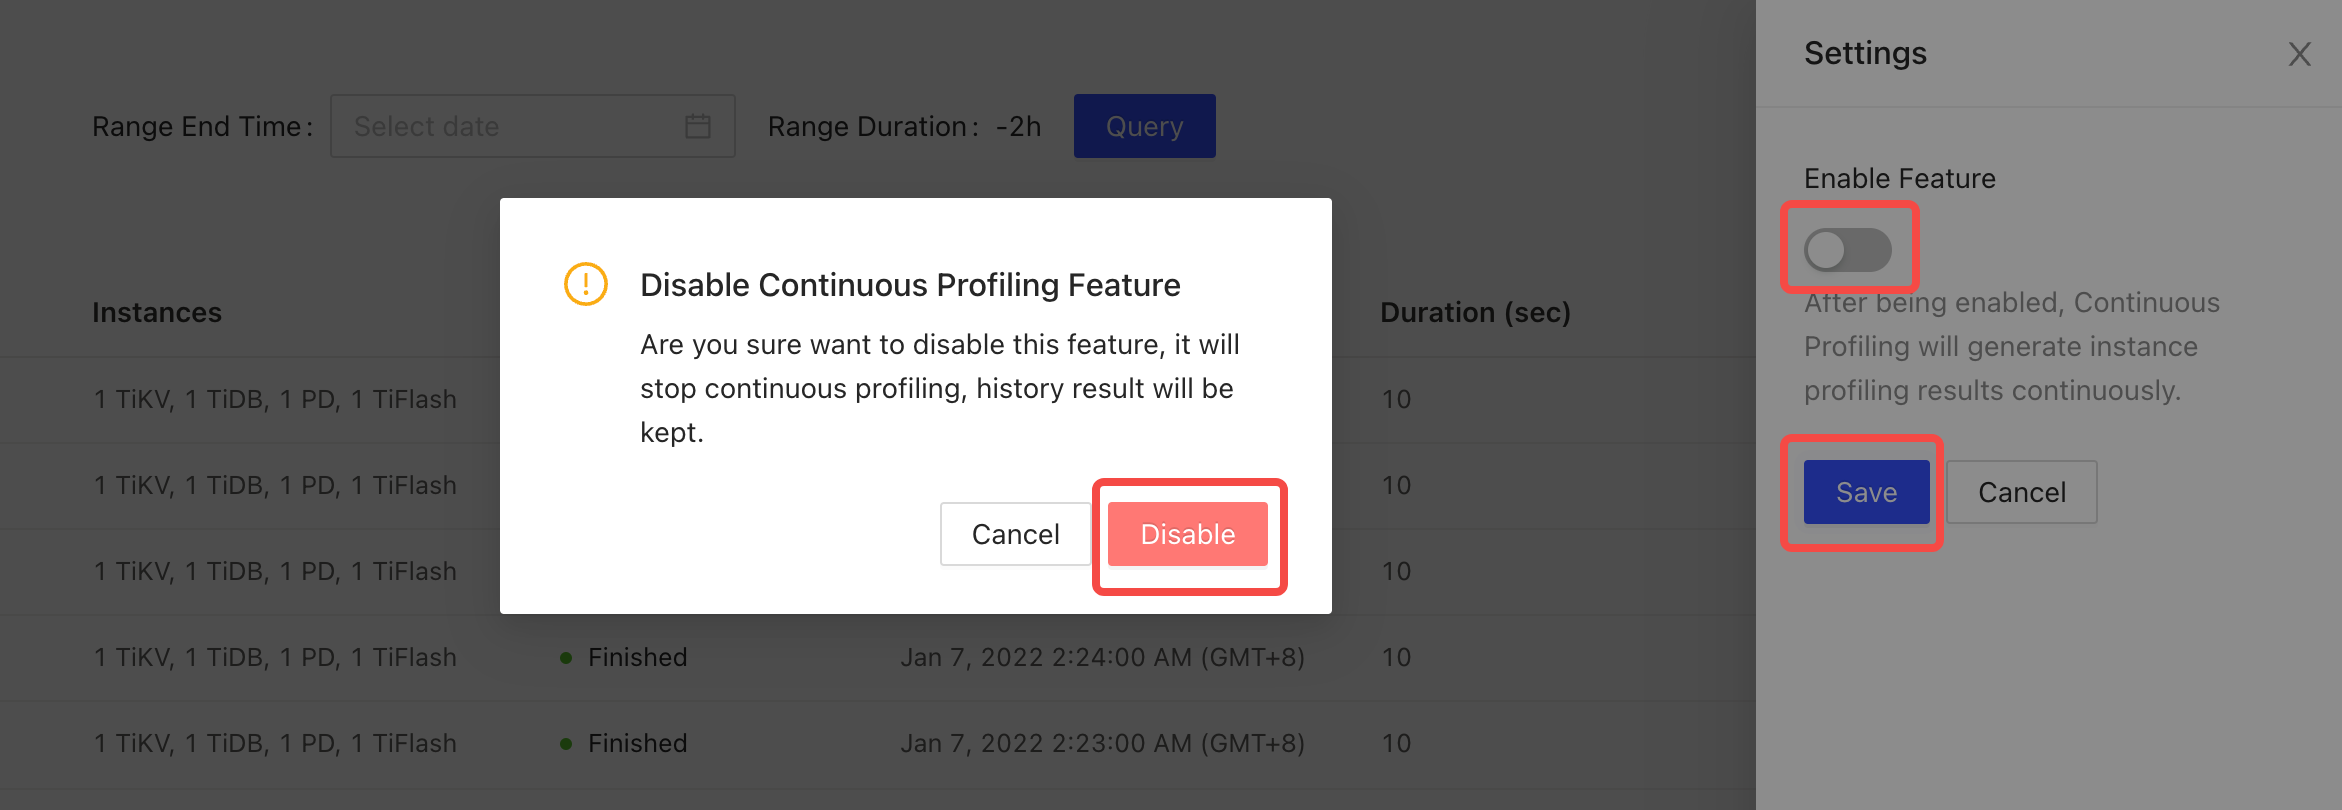Open the Range Duration -2h dropdown
Viewport: 2342px width, 810px height.
[x=1018, y=127]
